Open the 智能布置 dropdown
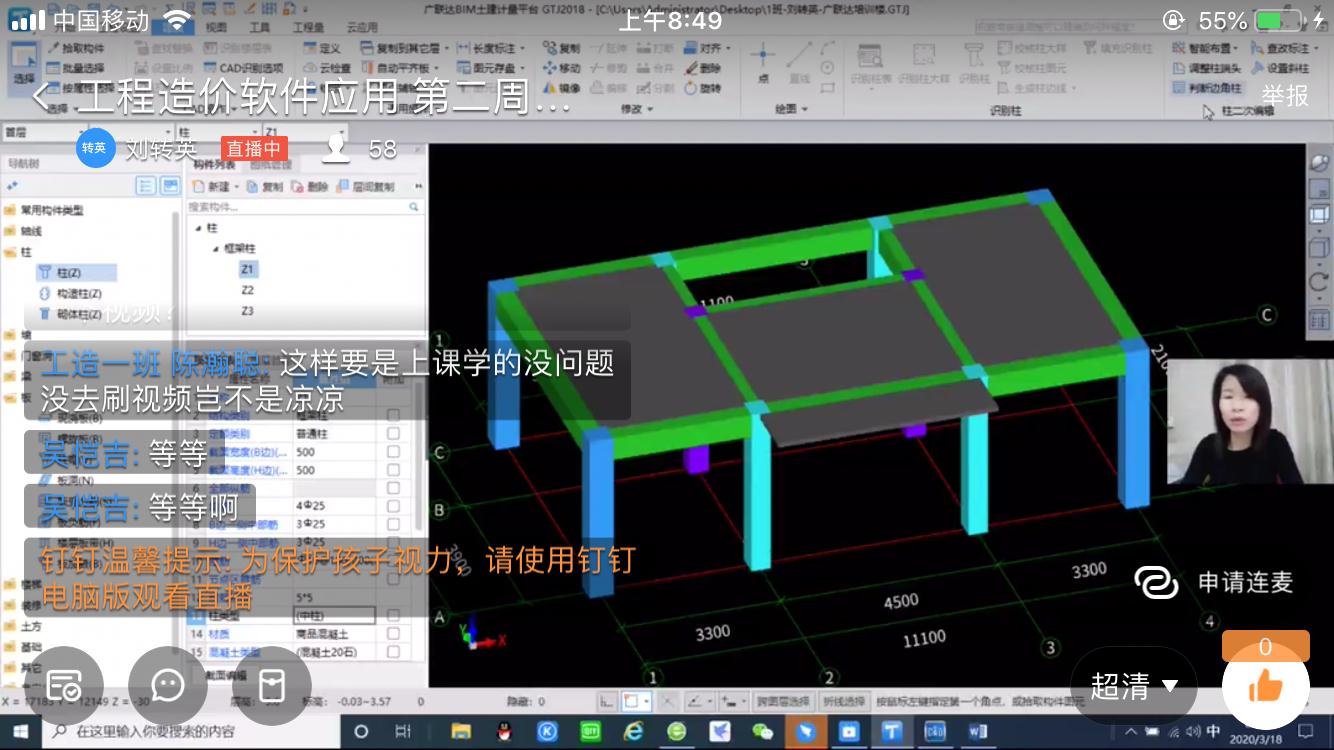The width and height of the screenshot is (1334, 750). pos(1205,48)
